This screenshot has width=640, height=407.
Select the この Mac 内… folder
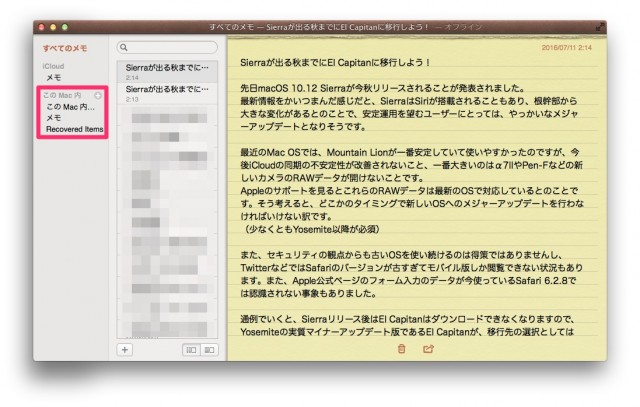(70, 107)
